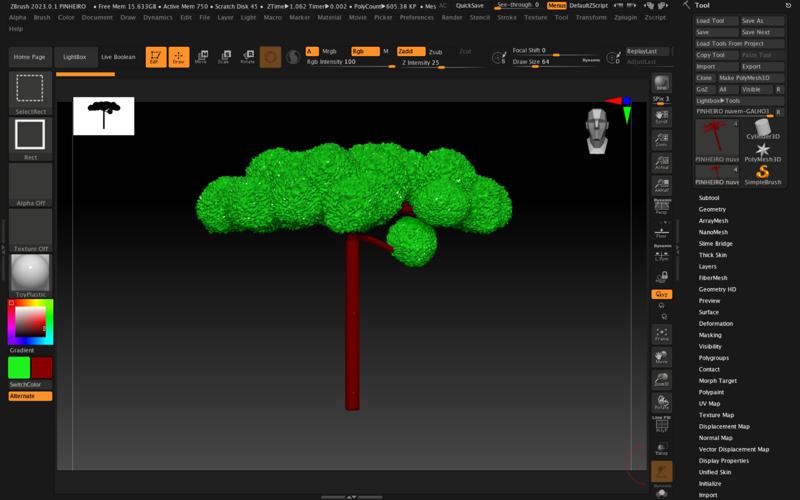800x500 pixels.
Task: Select the Draw mode button
Action: [x=178, y=57]
